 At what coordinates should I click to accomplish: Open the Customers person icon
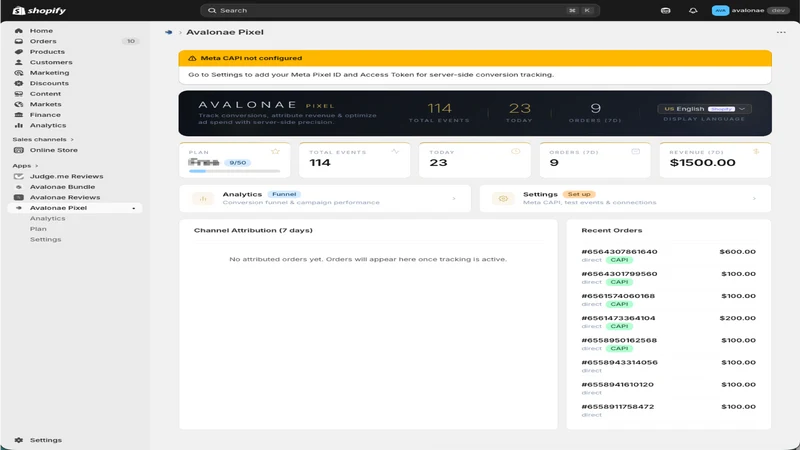coord(19,62)
